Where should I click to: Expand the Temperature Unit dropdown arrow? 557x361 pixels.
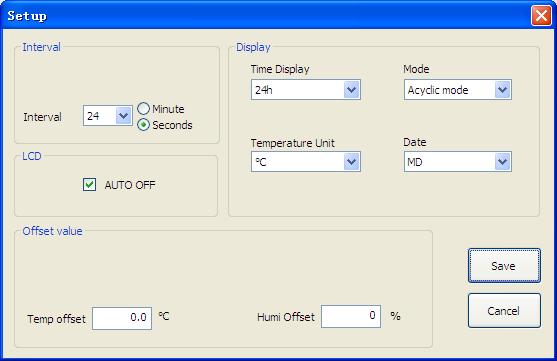click(x=352, y=162)
